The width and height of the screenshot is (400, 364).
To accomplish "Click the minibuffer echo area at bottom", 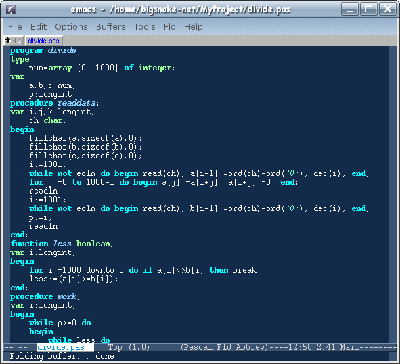I will (x=200, y=356).
